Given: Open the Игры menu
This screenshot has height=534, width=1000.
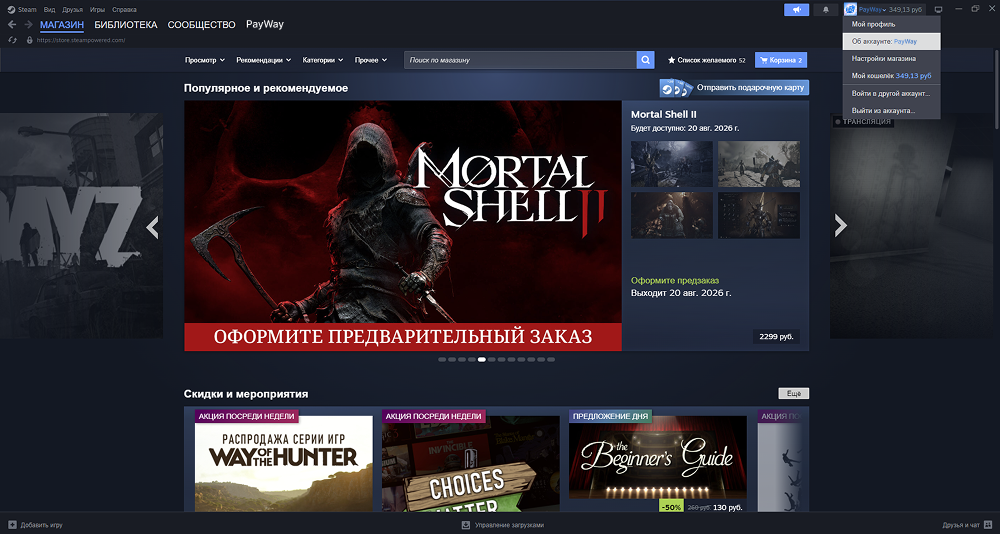Looking at the screenshot, I should tap(98, 10).
